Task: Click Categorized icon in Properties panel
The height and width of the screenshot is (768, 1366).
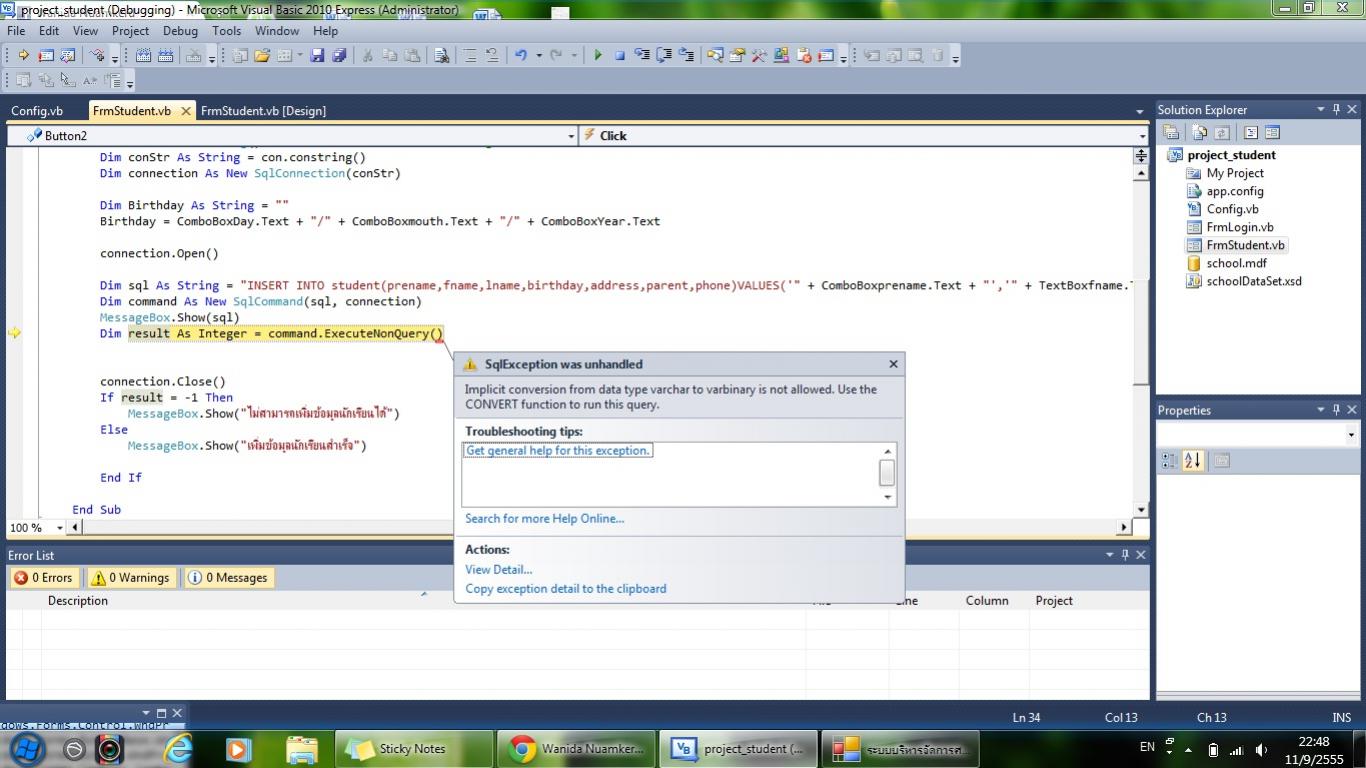Action: pyautogui.click(x=1170, y=460)
